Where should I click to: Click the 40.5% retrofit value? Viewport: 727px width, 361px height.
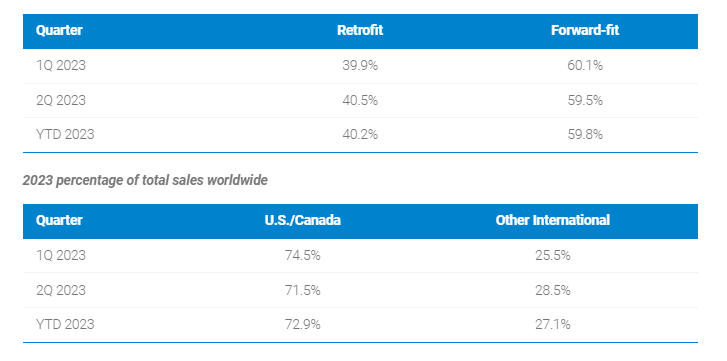[360, 101]
